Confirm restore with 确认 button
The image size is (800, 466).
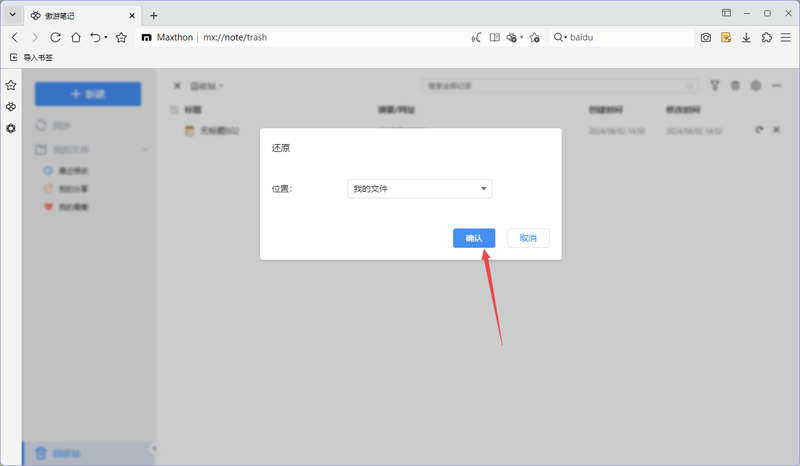click(474, 238)
